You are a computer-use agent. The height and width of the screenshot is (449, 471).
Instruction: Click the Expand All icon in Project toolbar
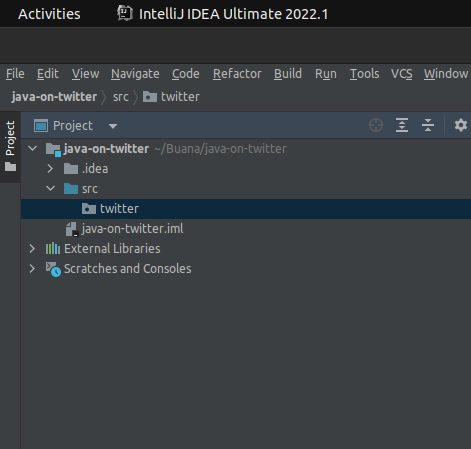point(402,125)
